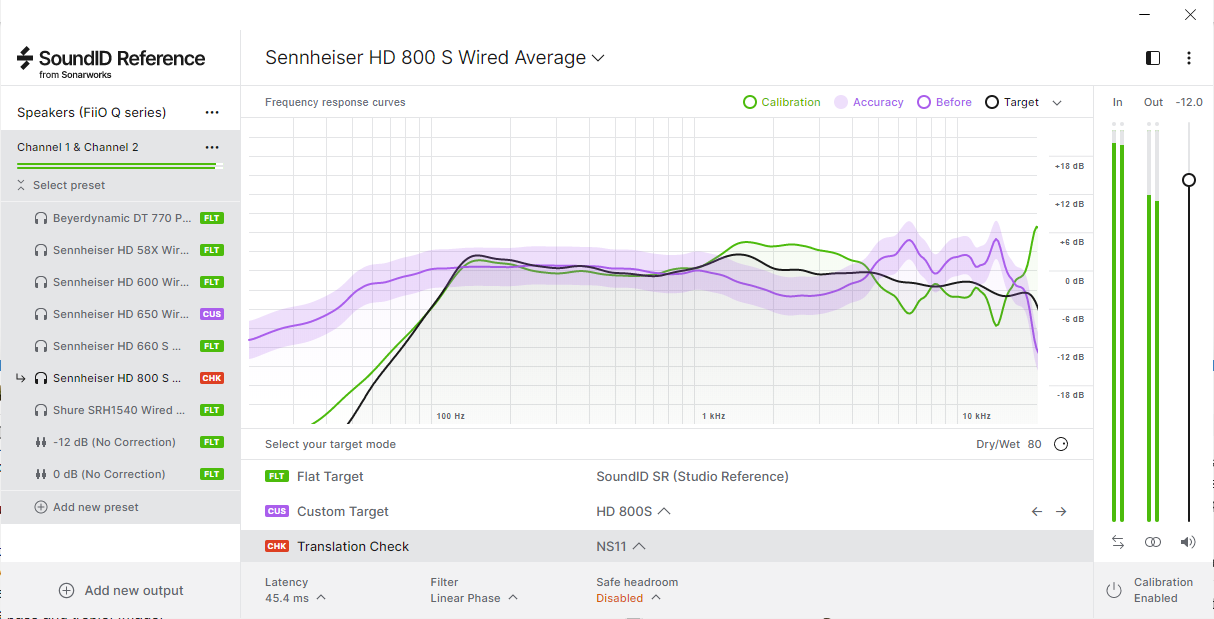Open the Latency 45.4 ms dropdown
This screenshot has width=1214, height=619.
click(x=295, y=598)
